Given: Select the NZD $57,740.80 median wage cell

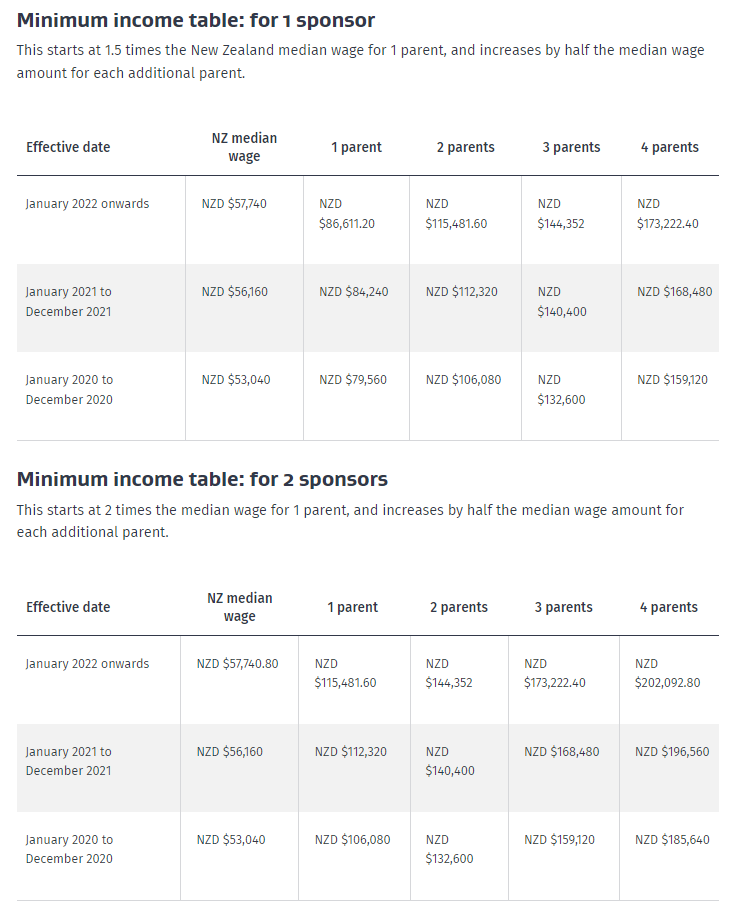Looking at the screenshot, I should click(x=238, y=664).
